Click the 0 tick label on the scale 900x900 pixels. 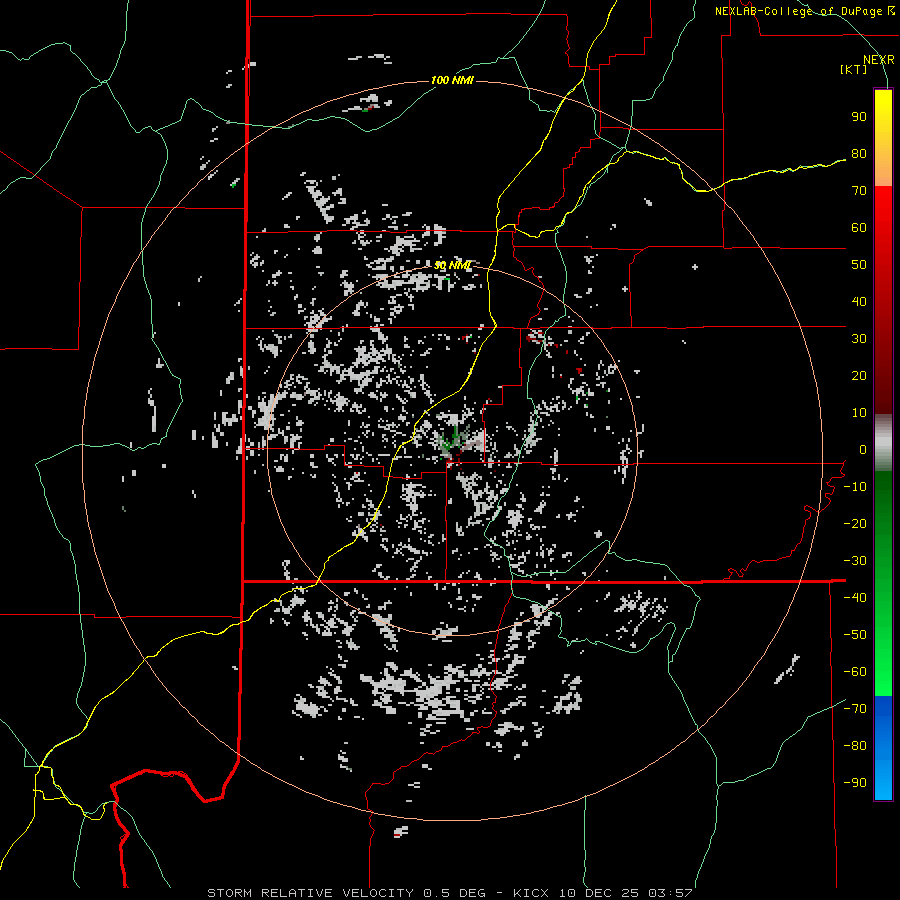(x=863, y=450)
